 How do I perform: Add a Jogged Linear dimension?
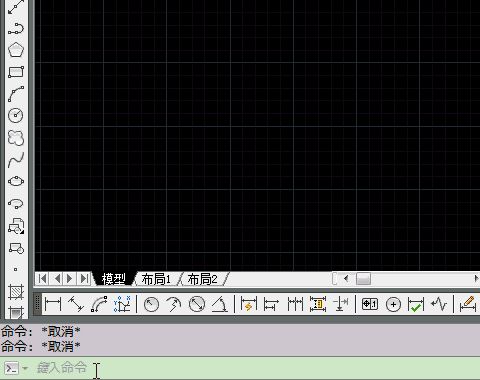pyautogui.click(x=439, y=304)
